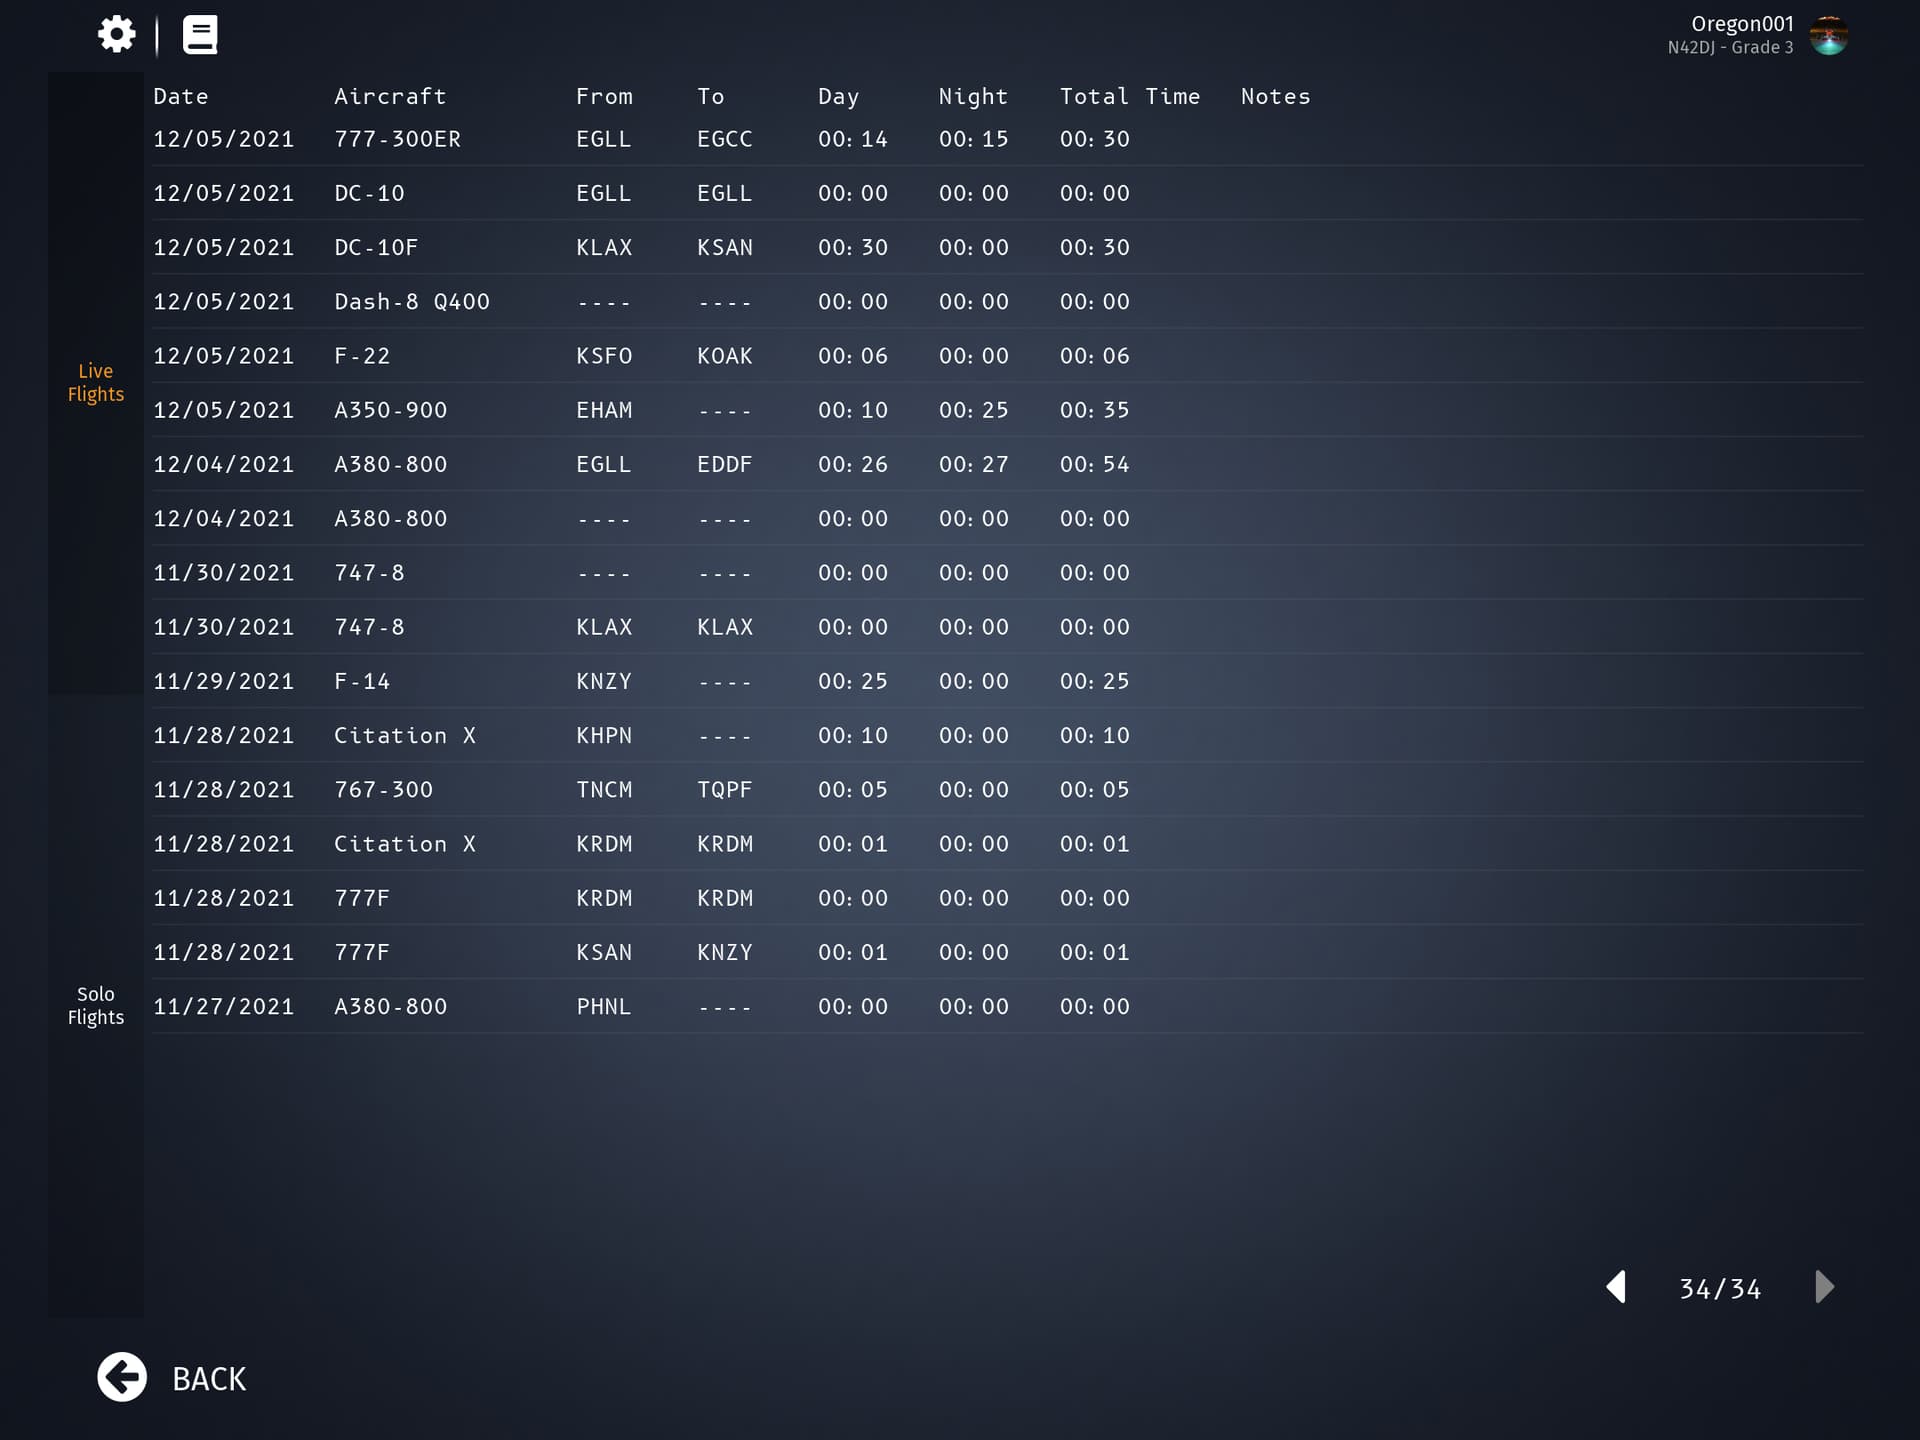Open the settings gear icon
Viewport: 1920px width, 1440px height.
pos(116,34)
